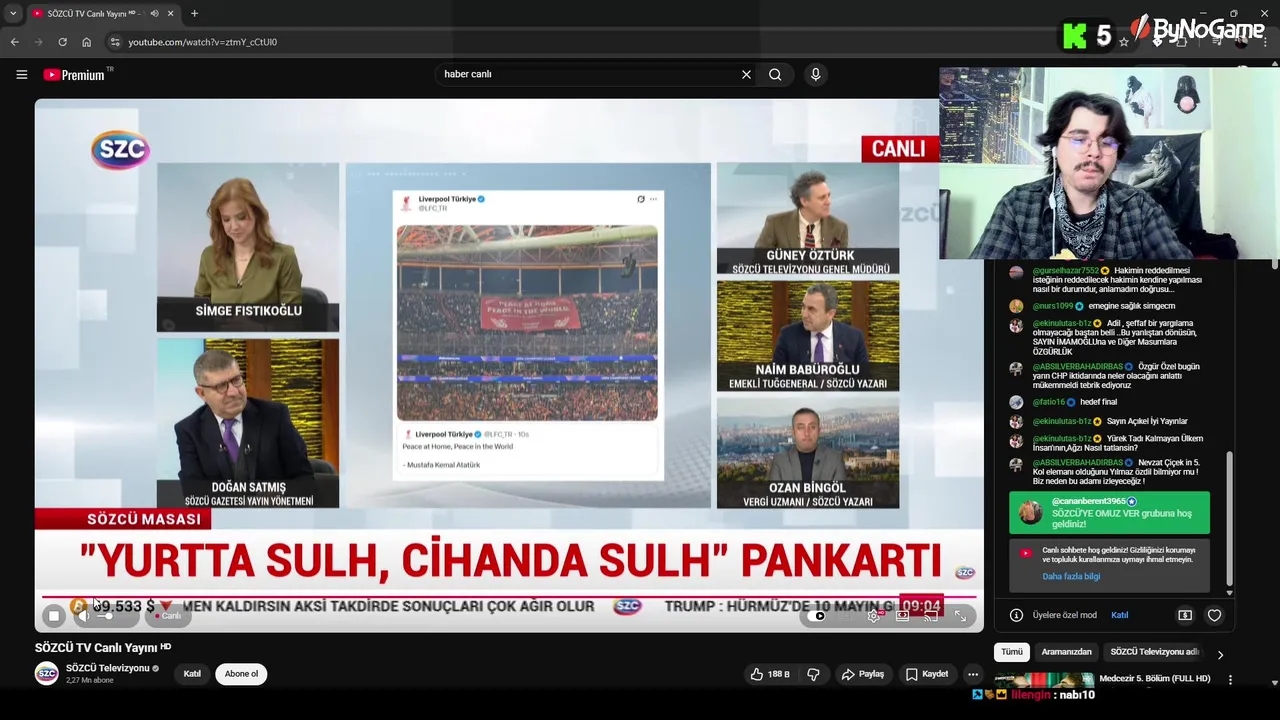Click the blue Katıl link in chat
The height and width of the screenshot is (720, 1280).
tap(1119, 615)
